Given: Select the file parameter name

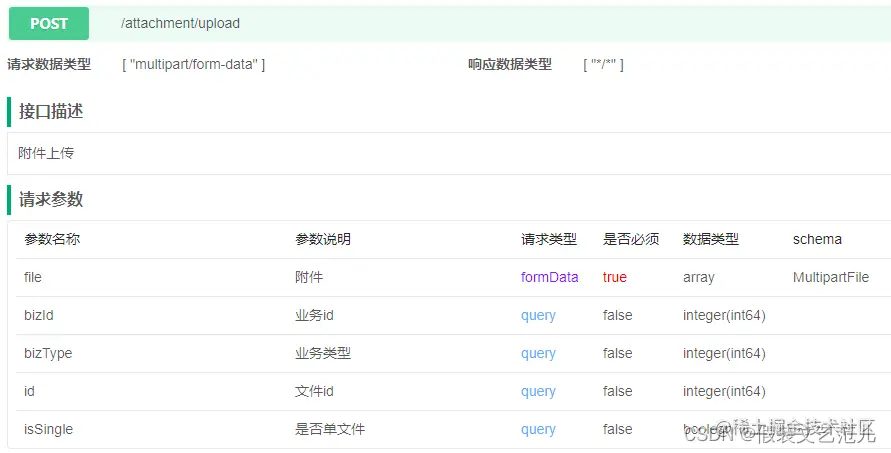Looking at the screenshot, I should click(33, 277).
